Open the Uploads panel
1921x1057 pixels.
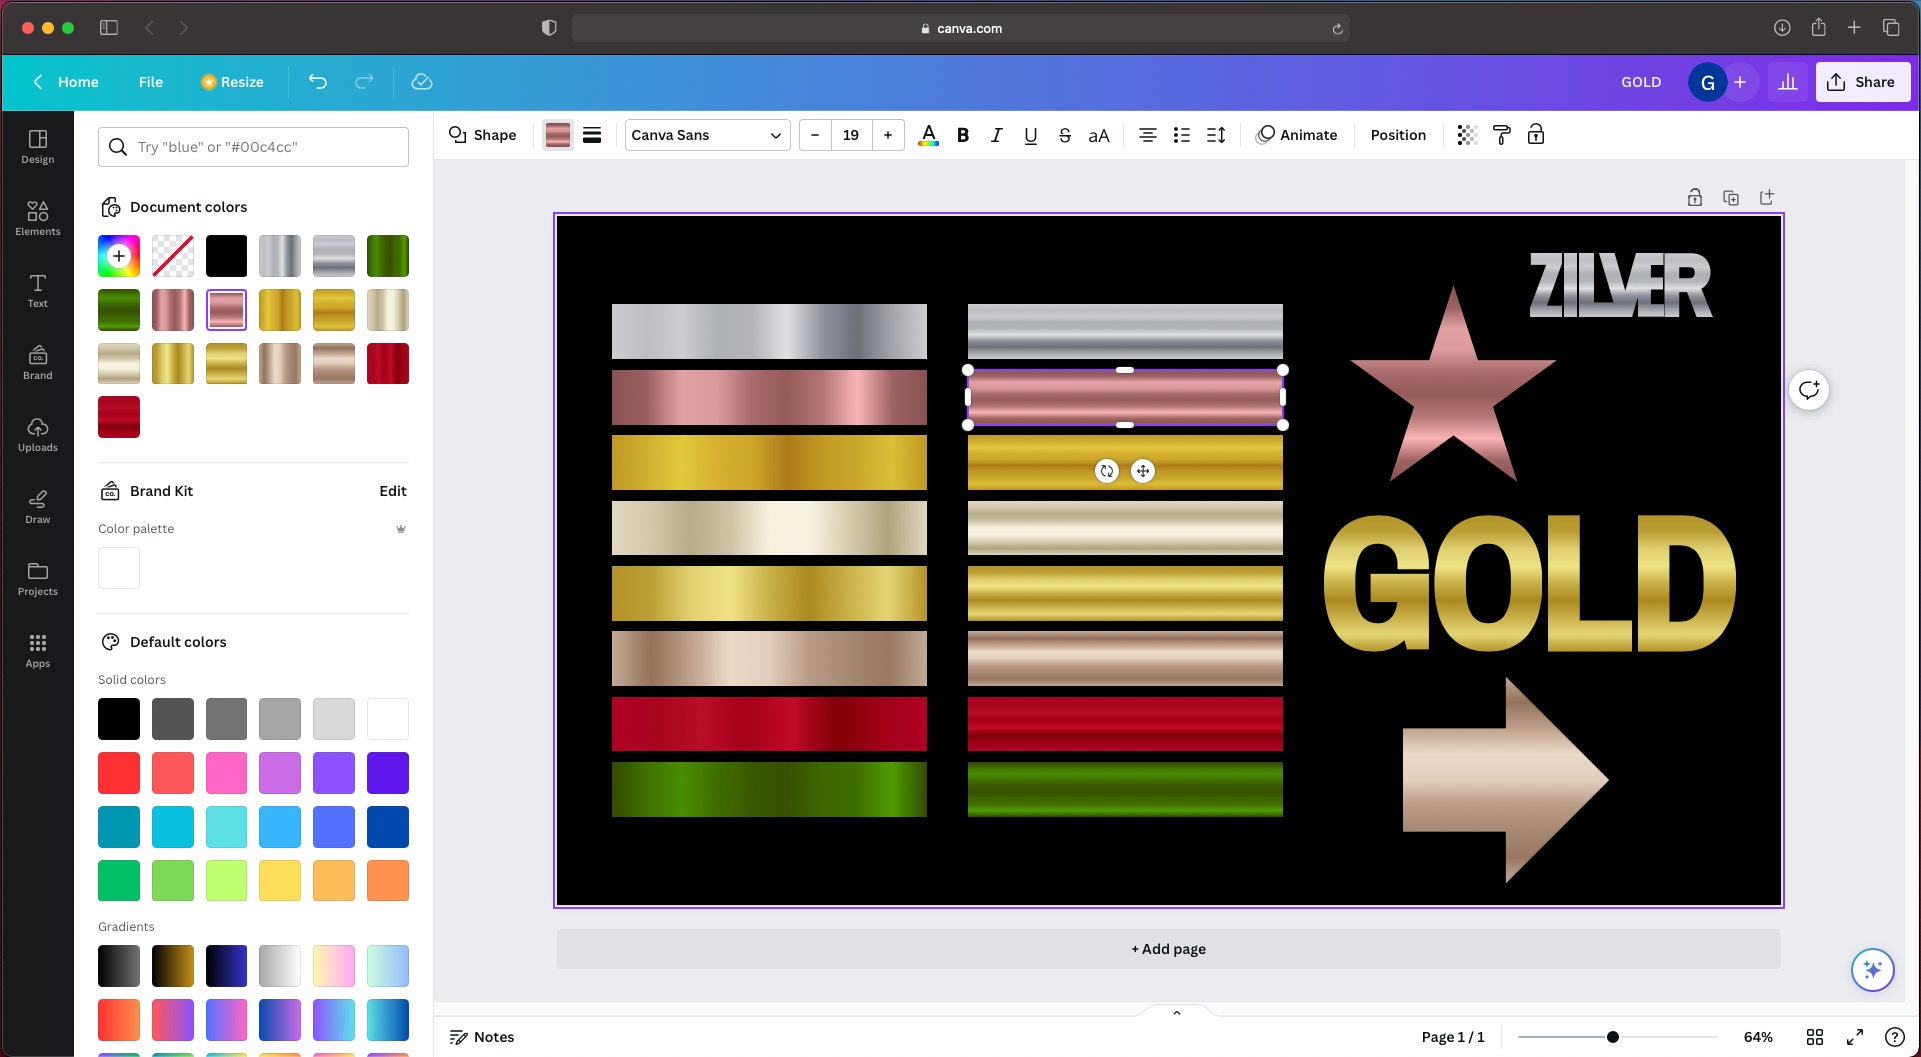click(37, 434)
